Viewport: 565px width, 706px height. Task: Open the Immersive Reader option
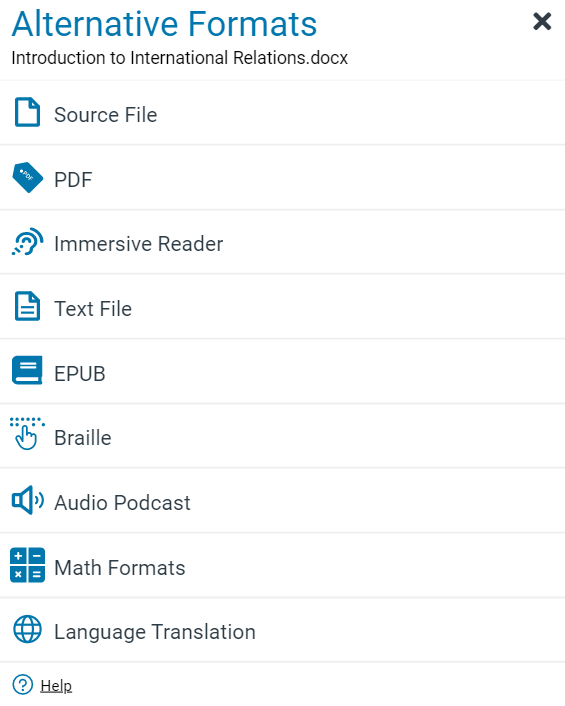(282, 242)
